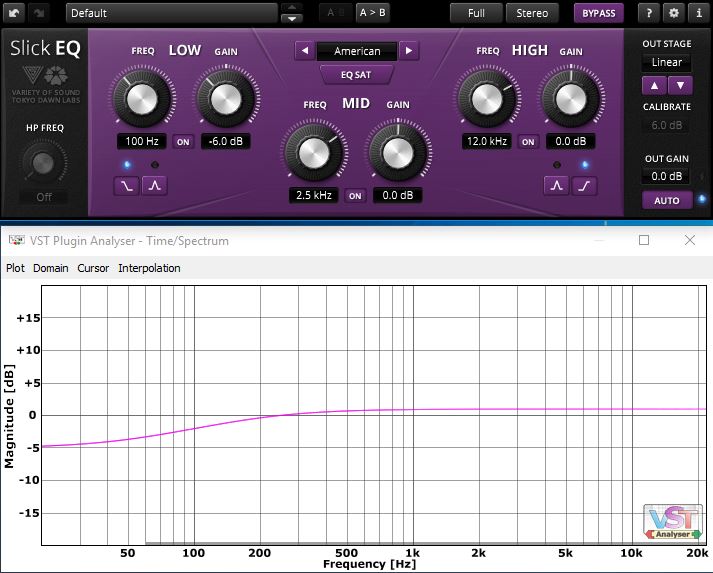The height and width of the screenshot is (573, 713).
Task: Open the settings gear icon
Action: (x=674, y=13)
